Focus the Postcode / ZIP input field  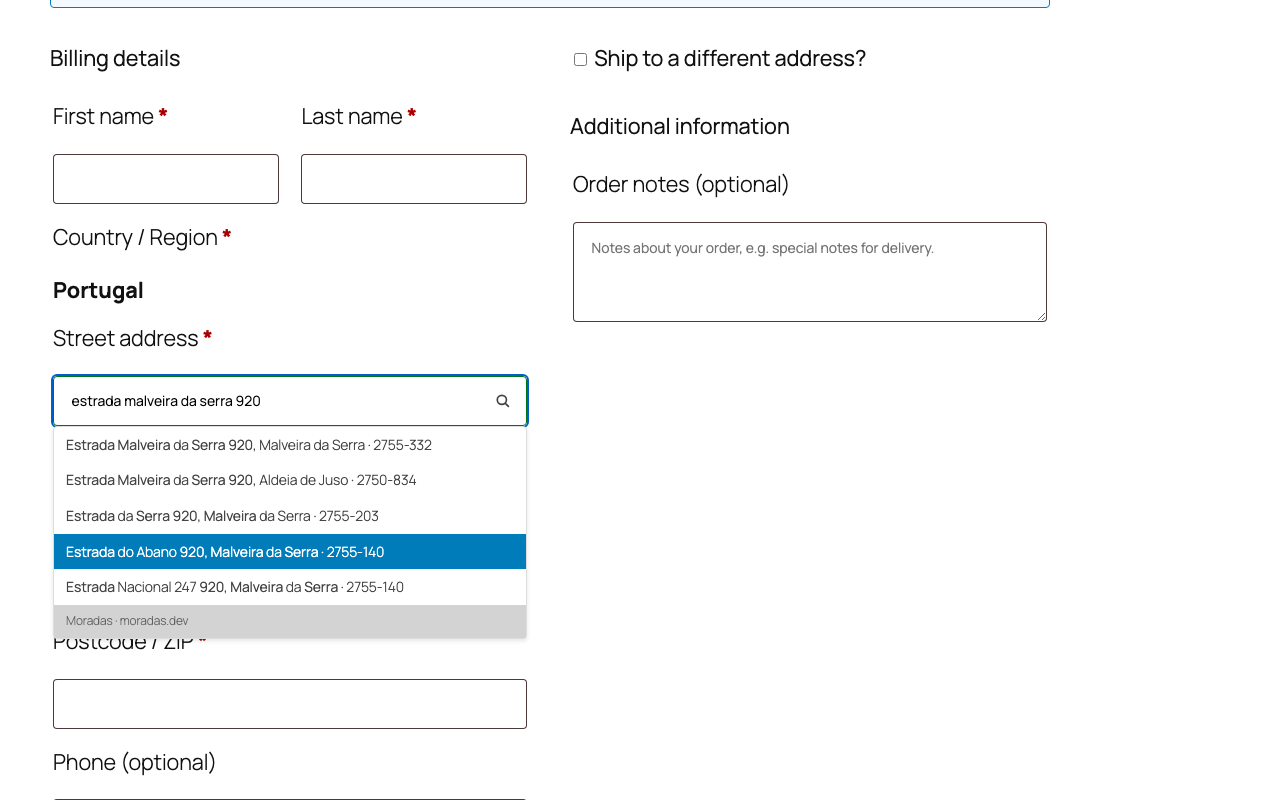(290, 704)
